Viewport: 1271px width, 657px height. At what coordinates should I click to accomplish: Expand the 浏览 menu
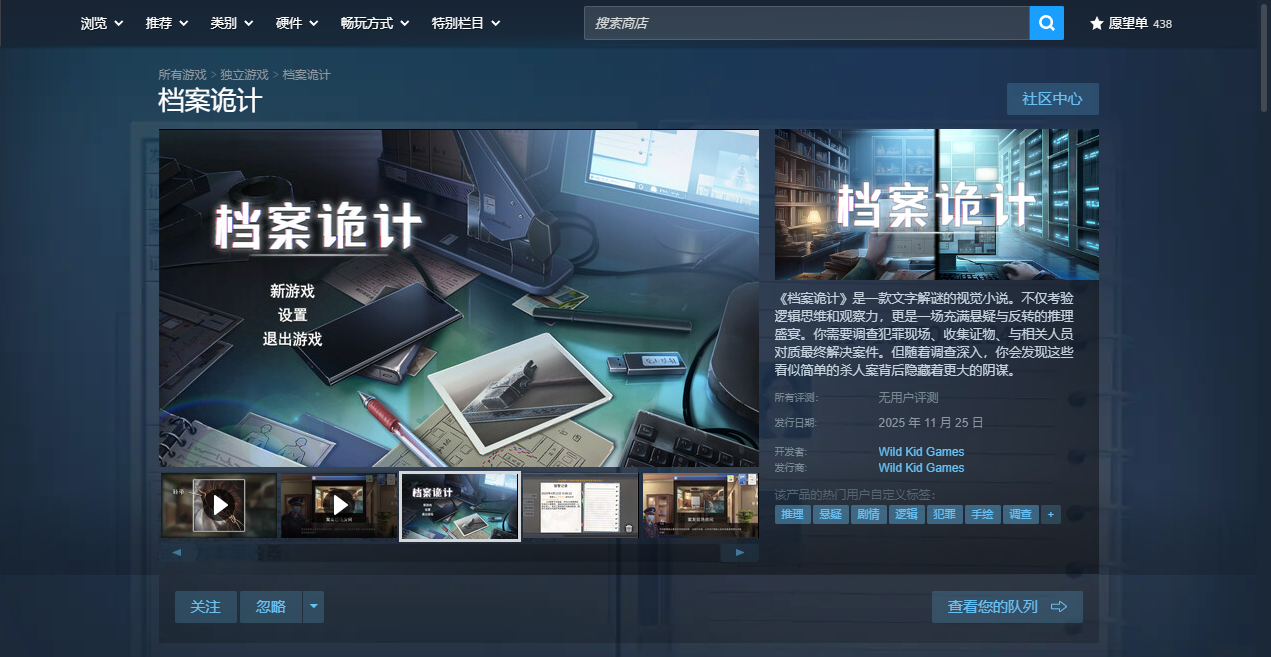[x=102, y=23]
